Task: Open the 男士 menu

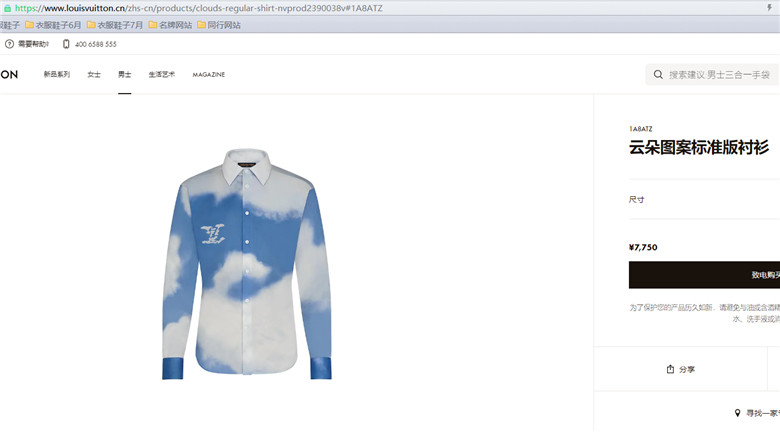Action: pyautogui.click(x=124, y=74)
